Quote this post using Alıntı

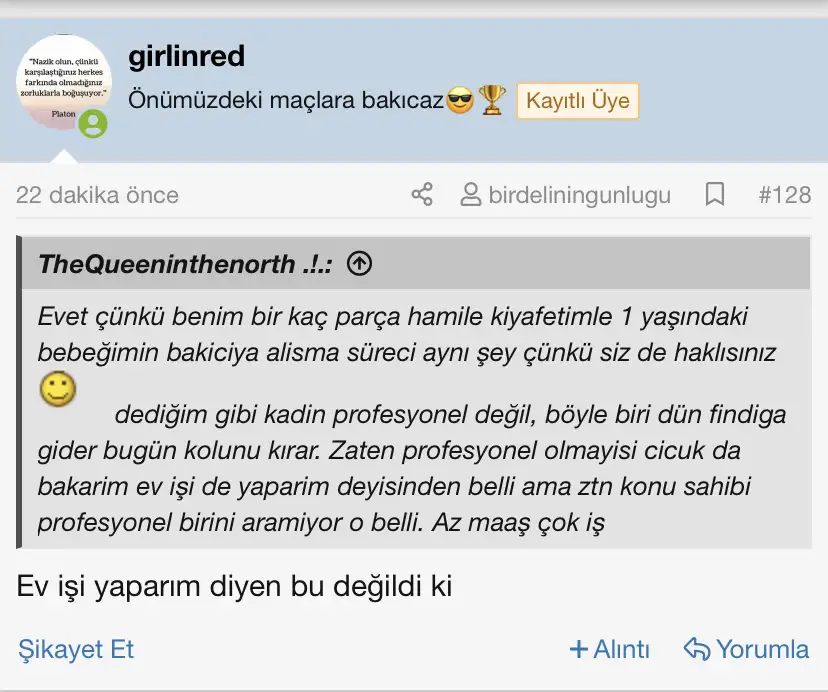pos(609,649)
